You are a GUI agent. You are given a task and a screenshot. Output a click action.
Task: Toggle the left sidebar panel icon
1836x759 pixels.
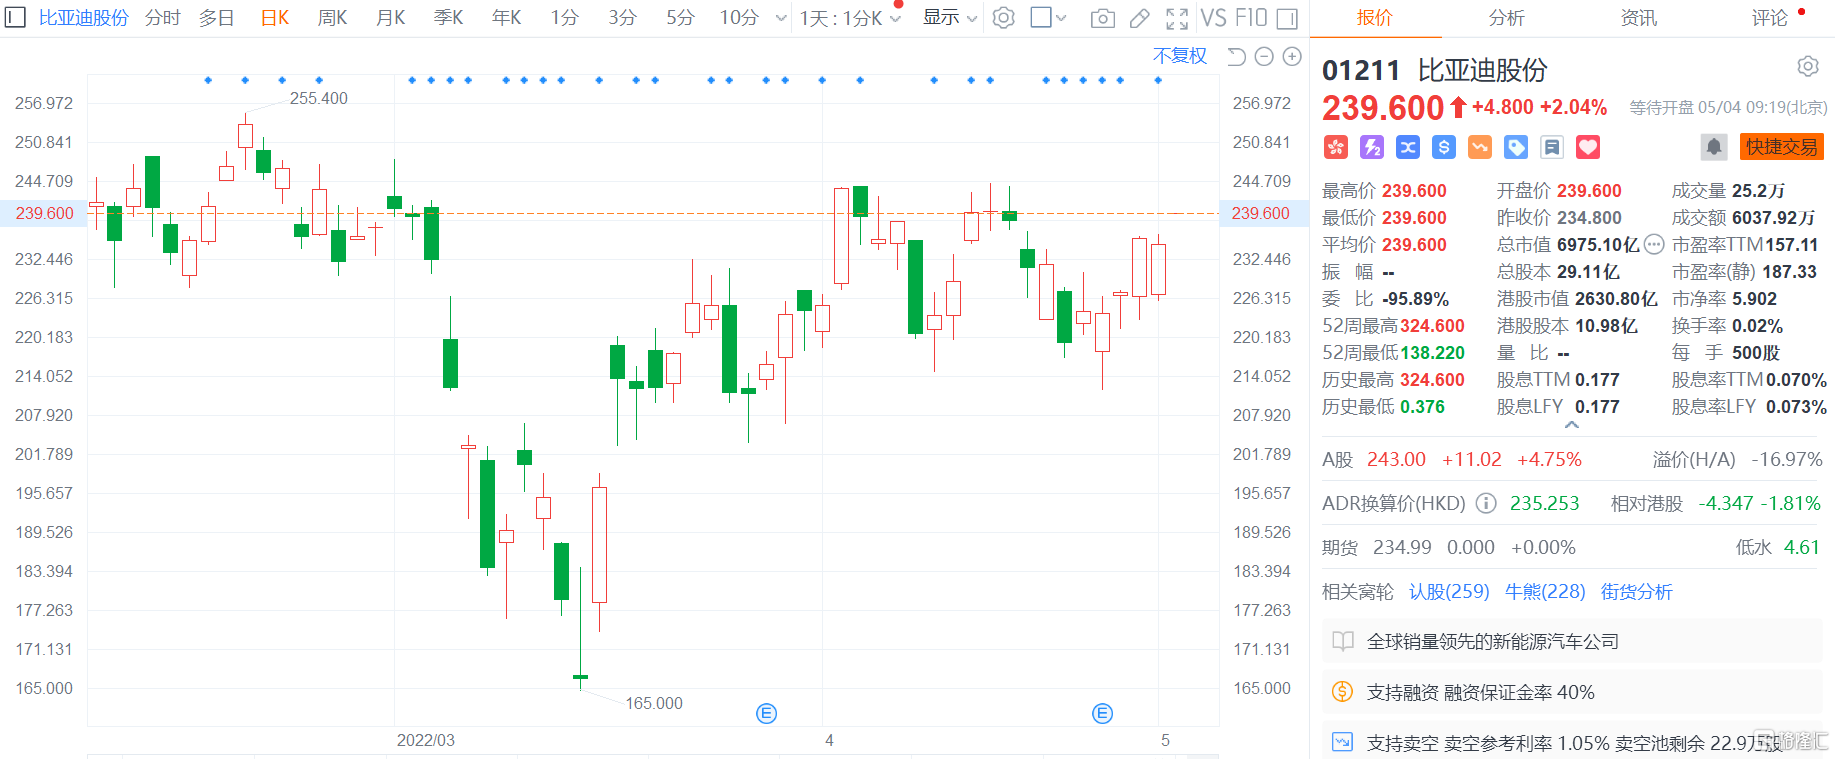14,17
